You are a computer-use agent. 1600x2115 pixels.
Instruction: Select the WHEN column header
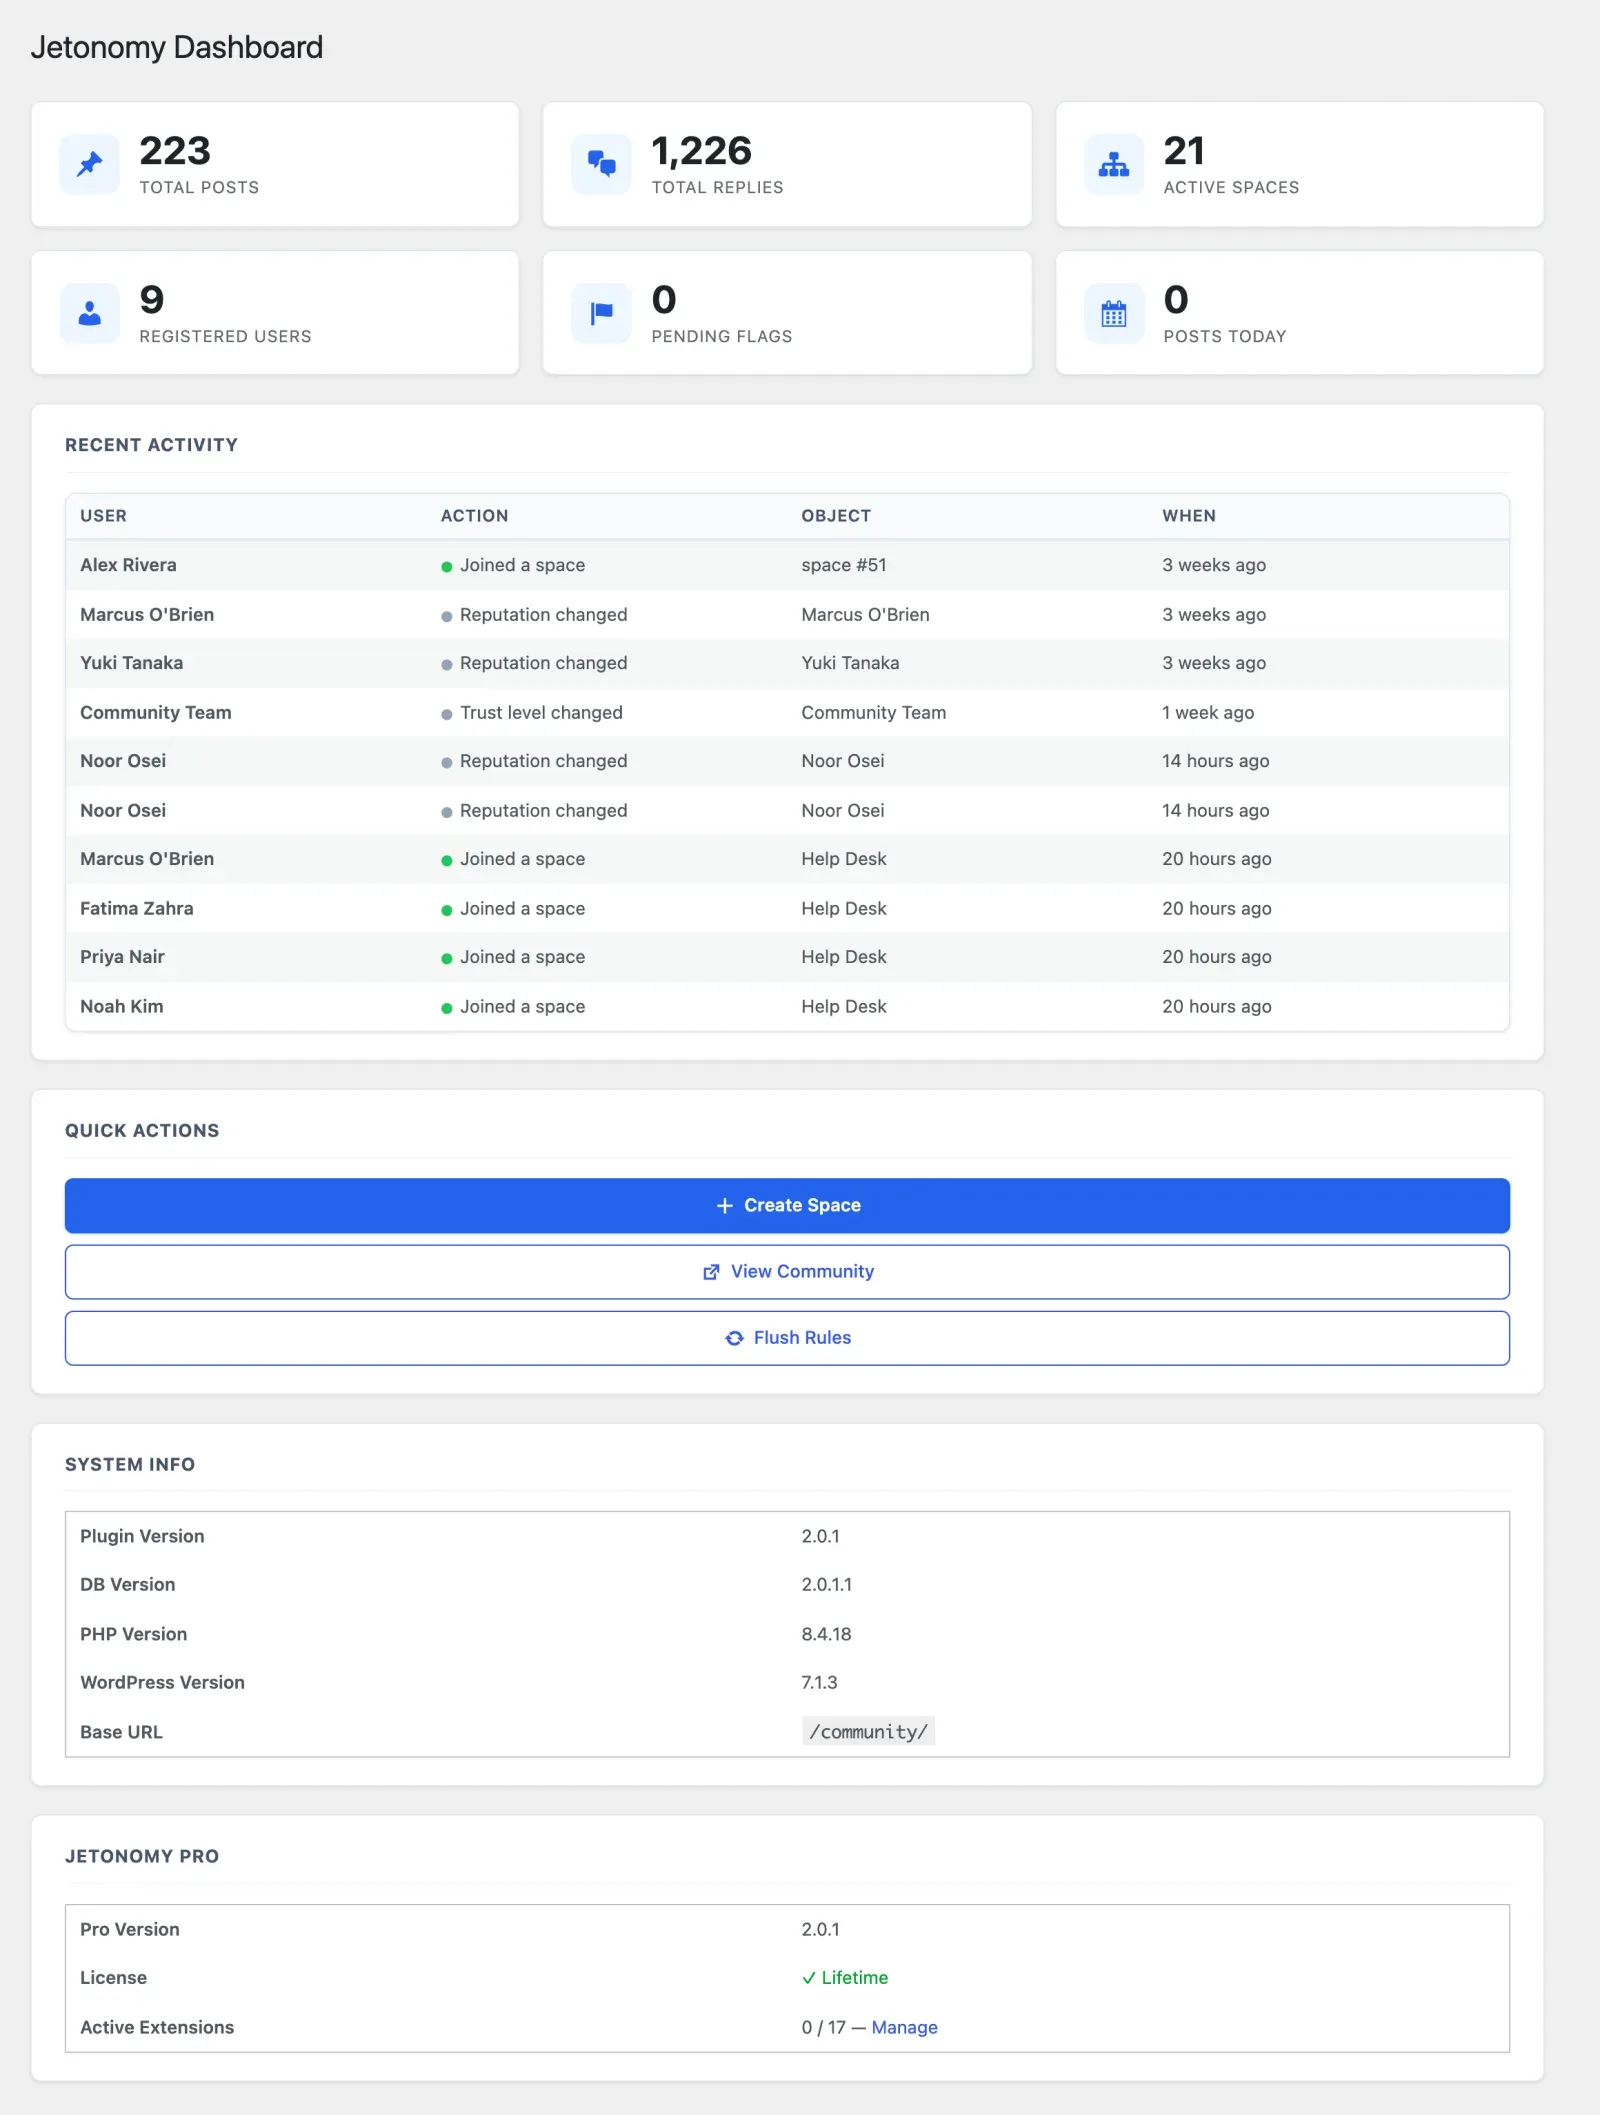(x=1189, y=516)
